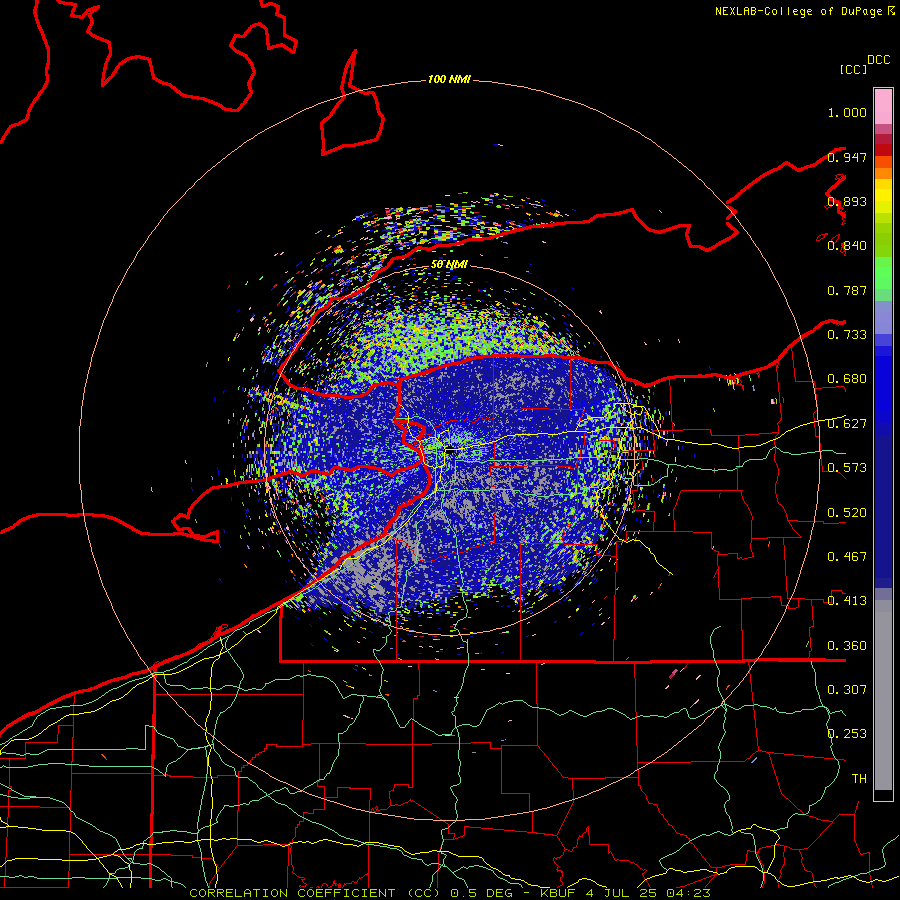
Task: Click the 0.573 color scale value
Action: [847, 468]
